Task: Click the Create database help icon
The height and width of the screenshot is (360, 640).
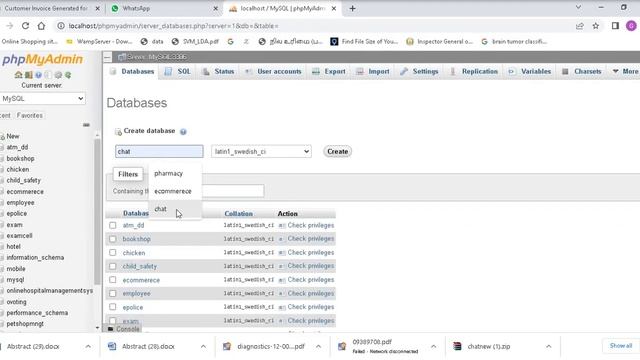Action: click(x=183, y=131)
